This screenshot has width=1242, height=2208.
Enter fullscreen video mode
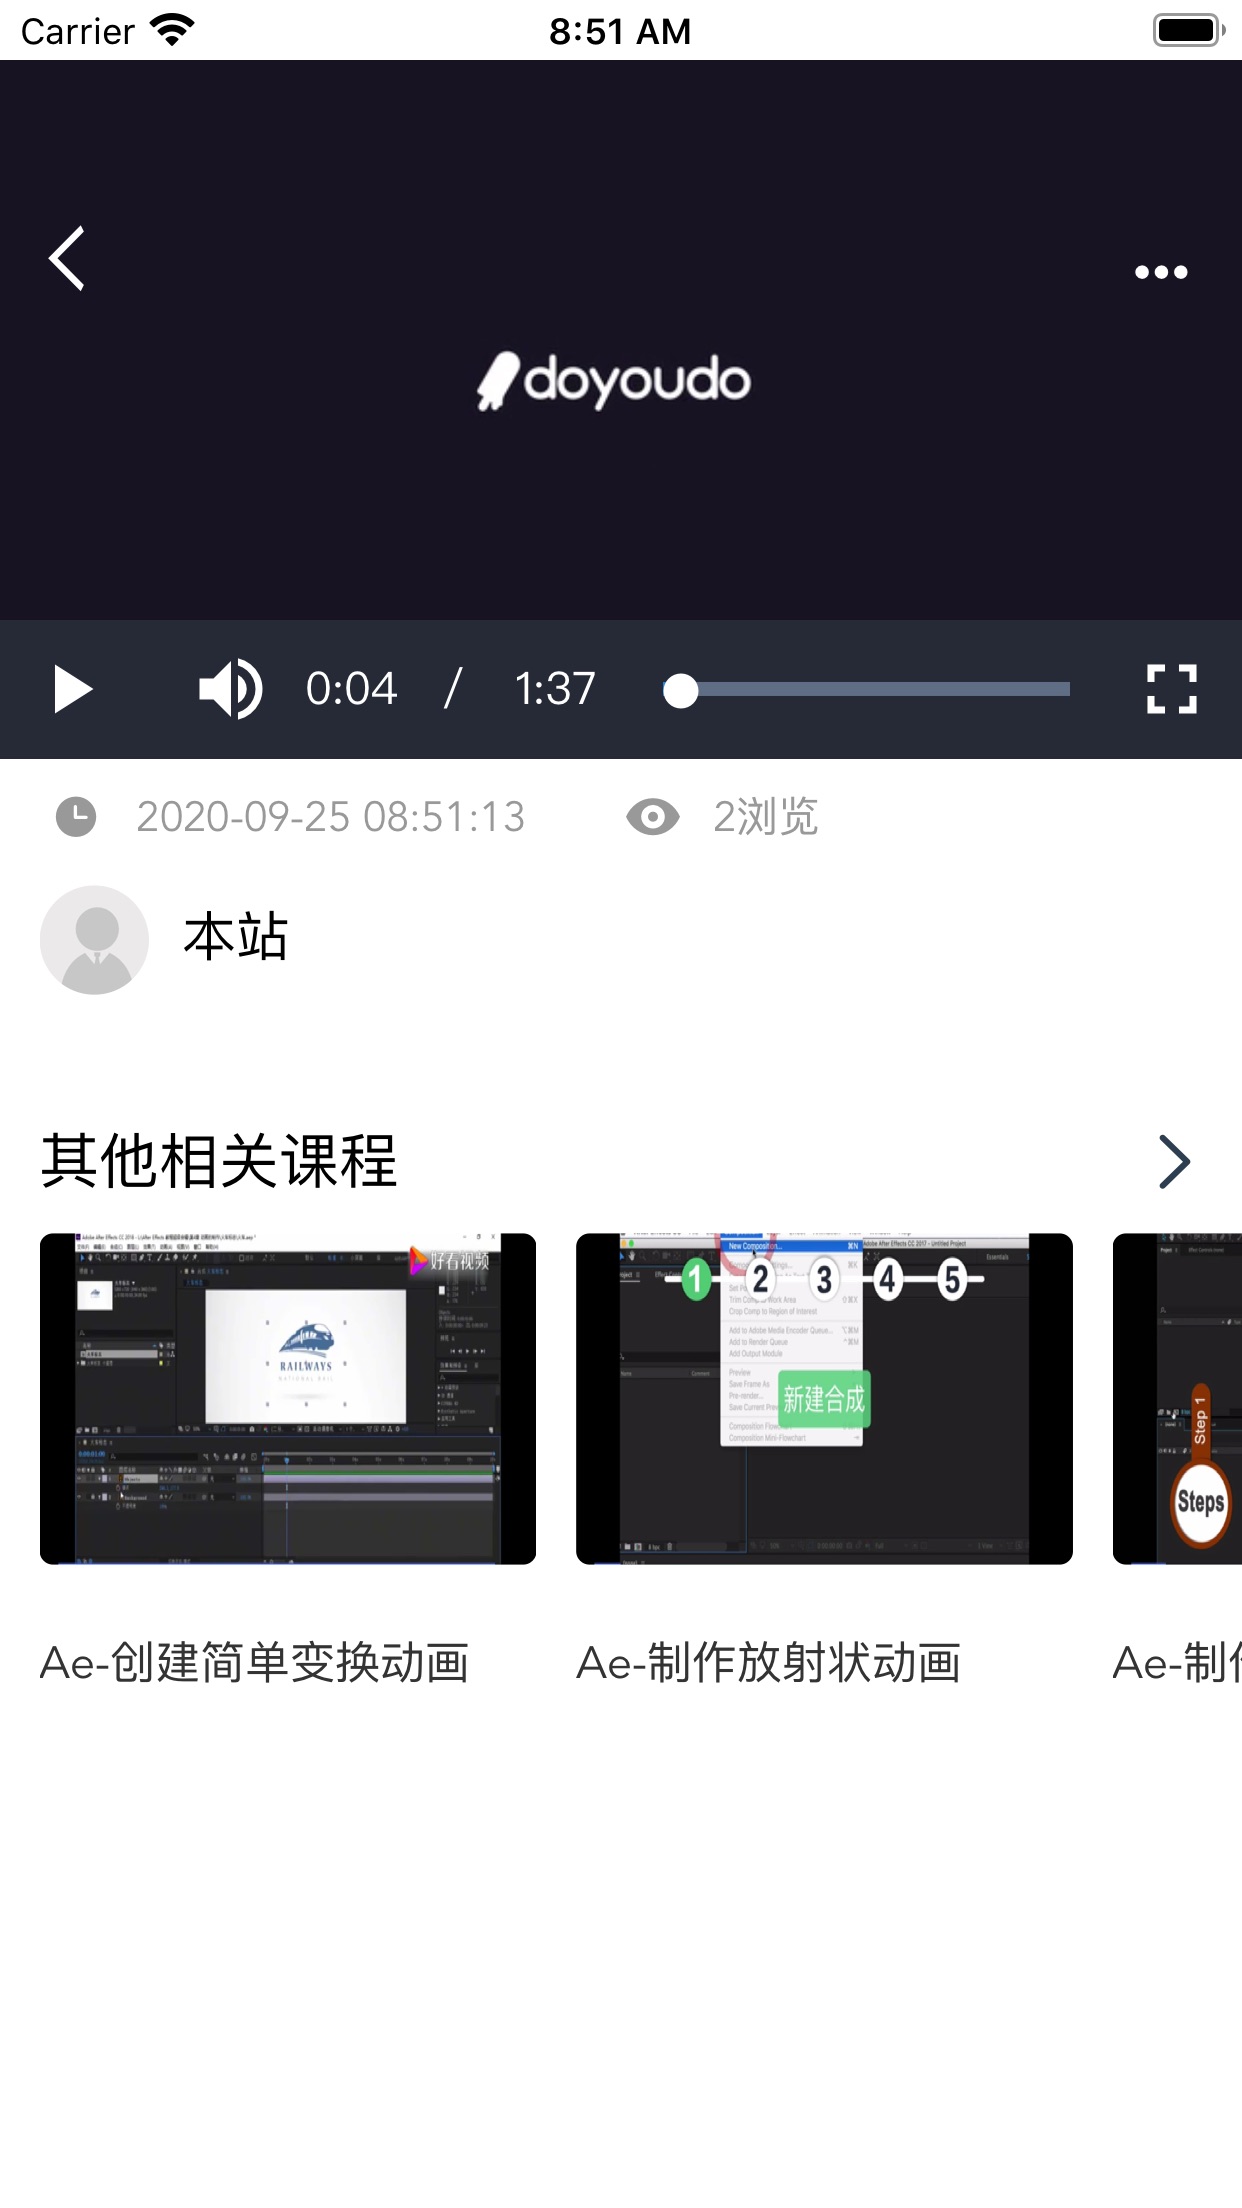(x=1171, y=689)
